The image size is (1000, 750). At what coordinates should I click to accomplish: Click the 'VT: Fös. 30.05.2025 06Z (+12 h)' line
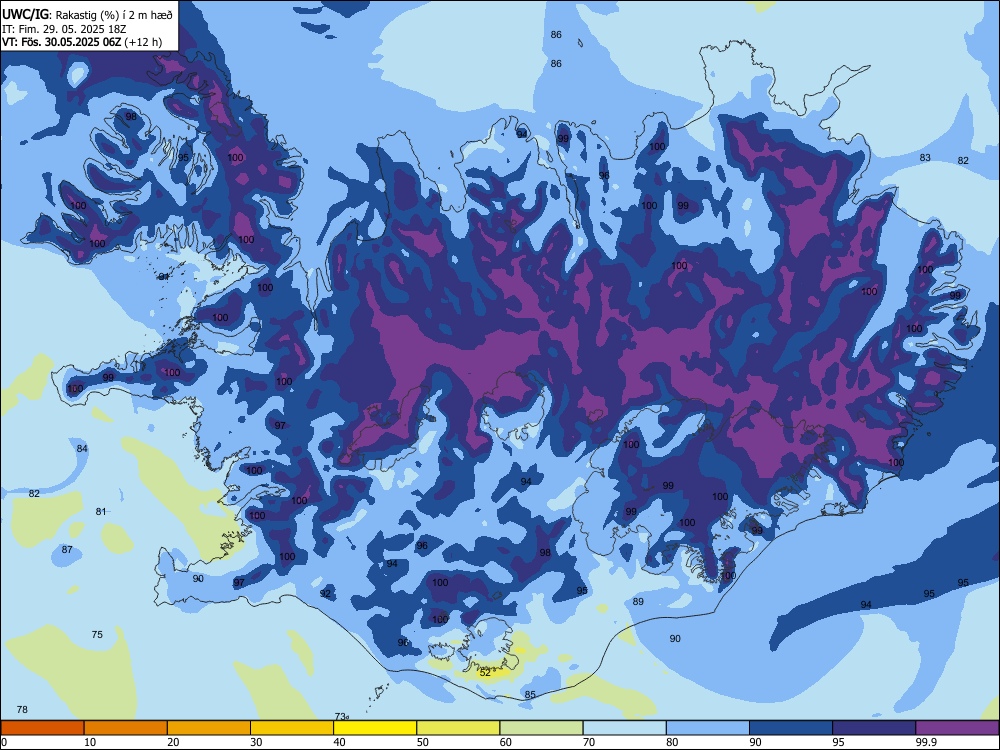pyautogui.click(x=82, y=42)
